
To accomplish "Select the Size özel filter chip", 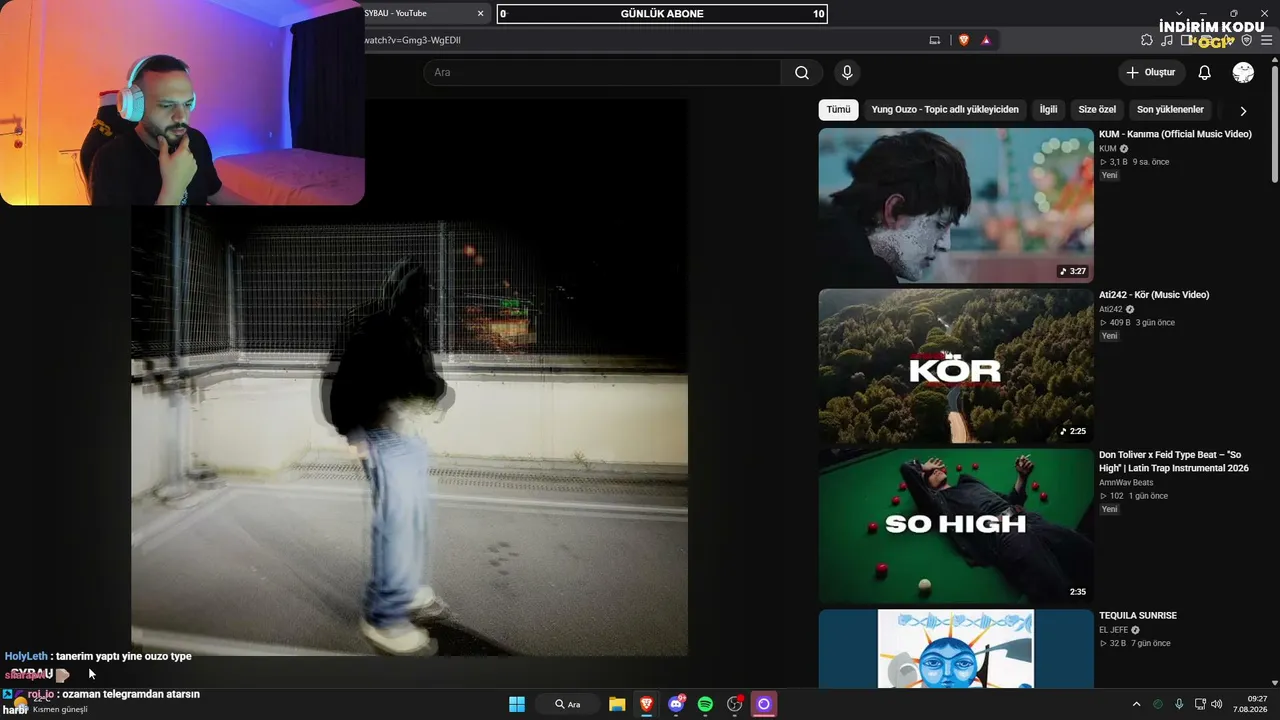I will [x=1097, y=109].
